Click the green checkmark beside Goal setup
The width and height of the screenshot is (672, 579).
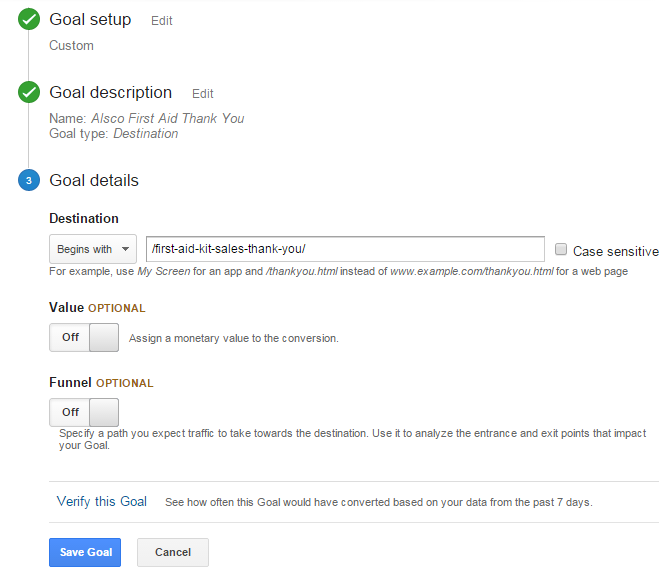click(x=29, y=20)
